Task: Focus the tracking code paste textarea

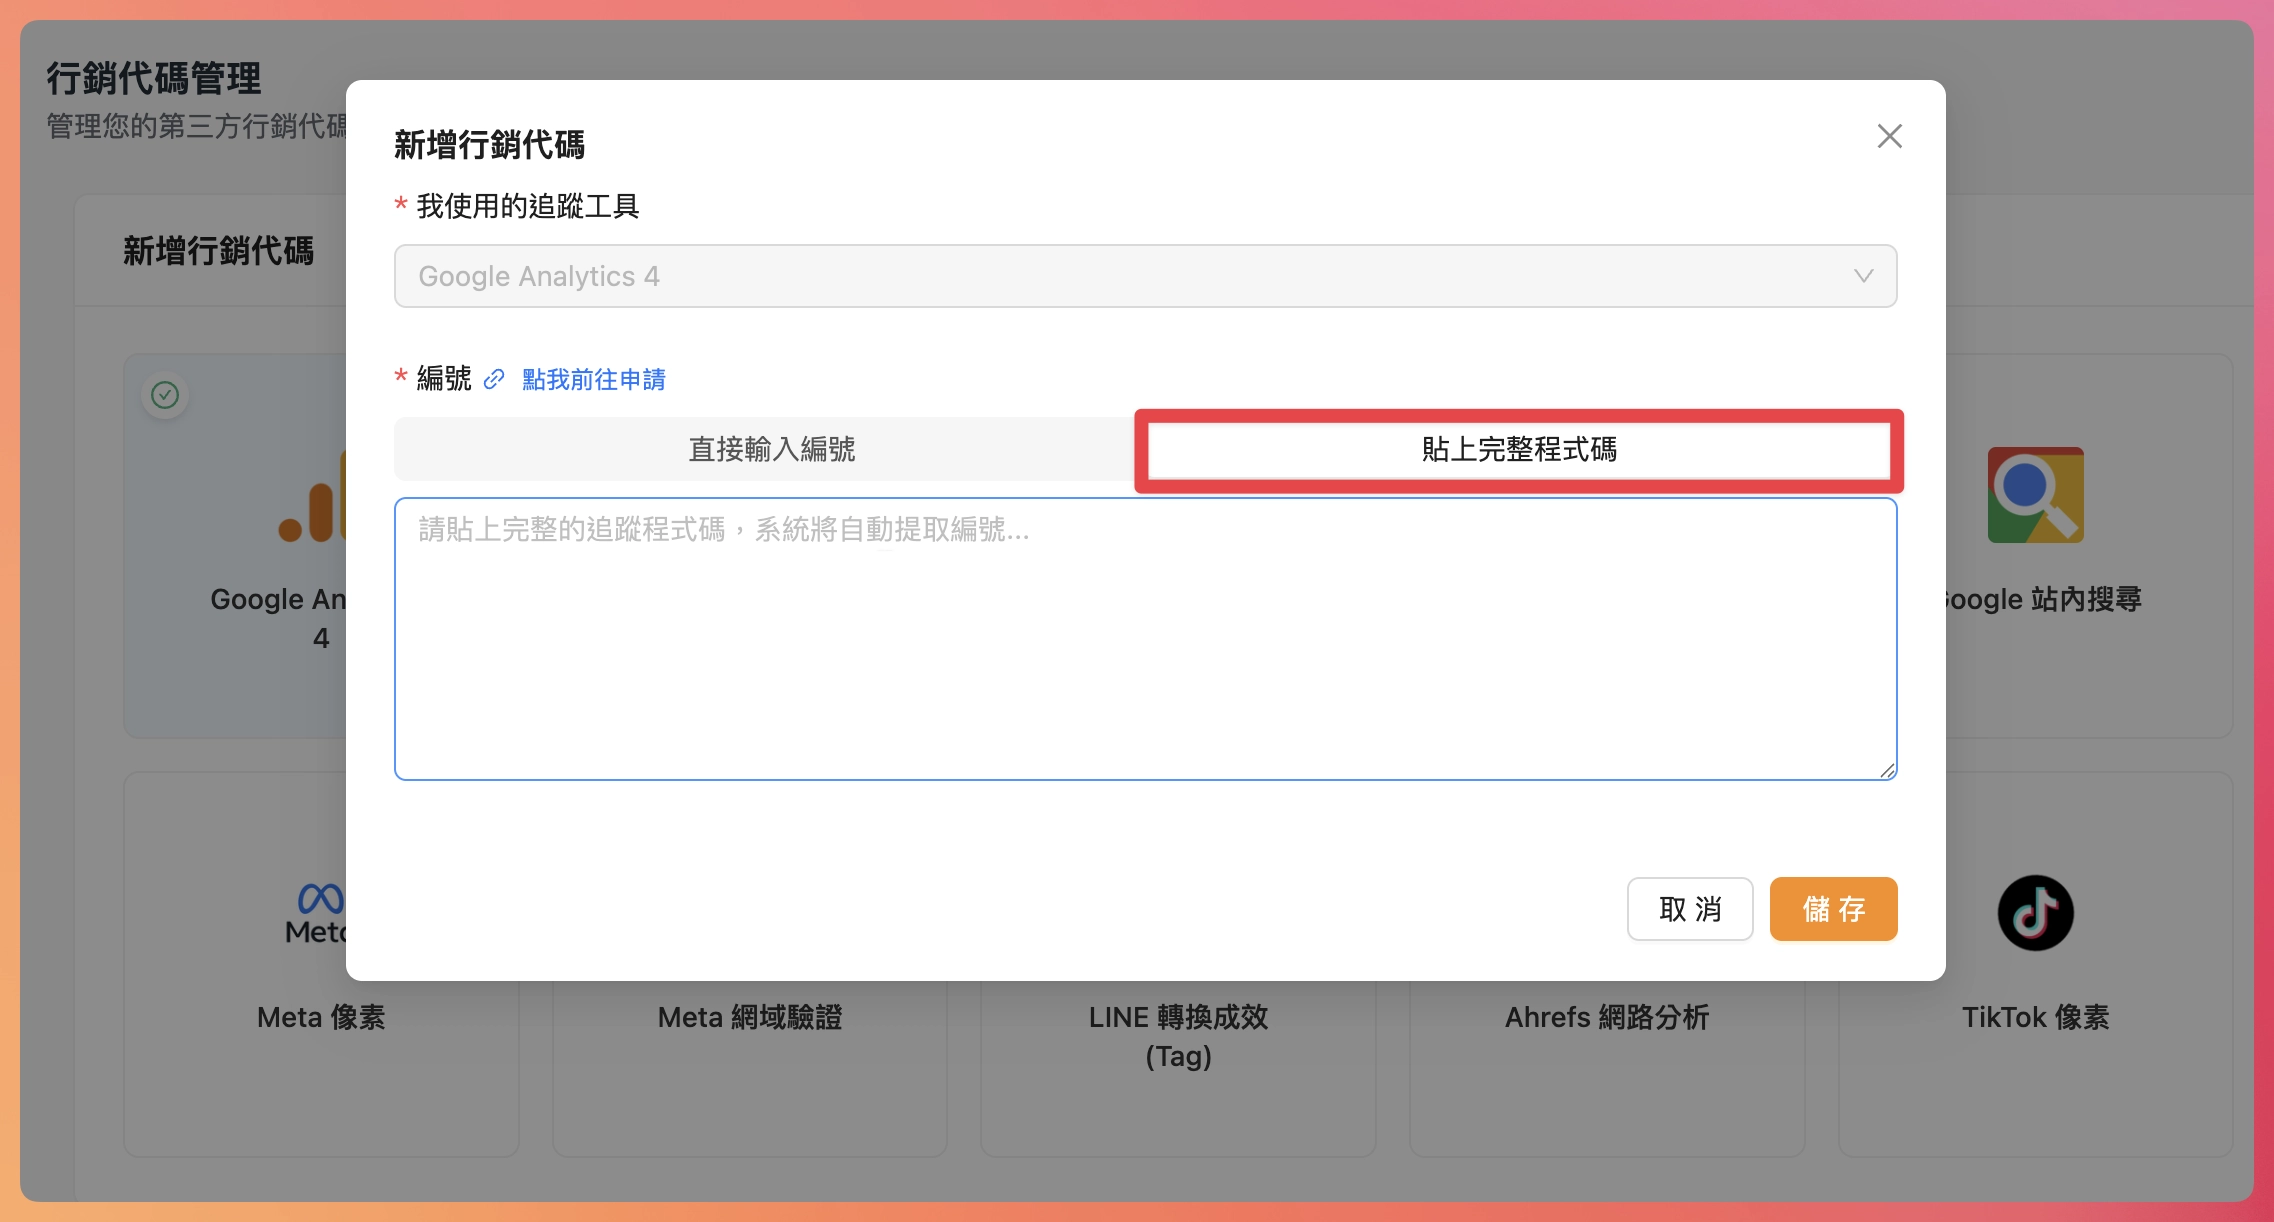Action: 1144,640
